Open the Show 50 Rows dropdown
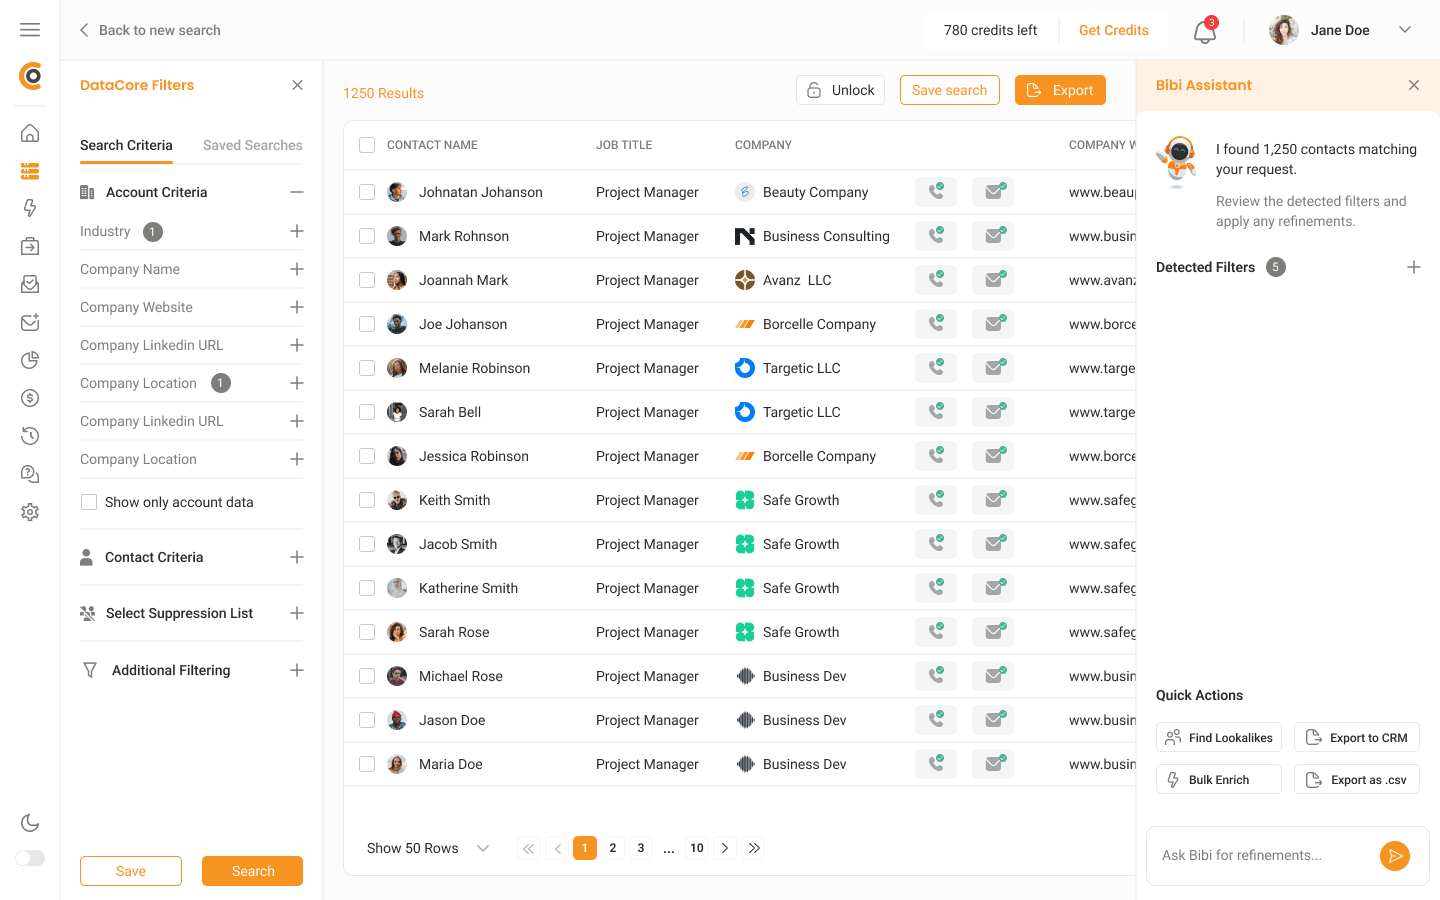The image size is (1440, 900). 428,848
